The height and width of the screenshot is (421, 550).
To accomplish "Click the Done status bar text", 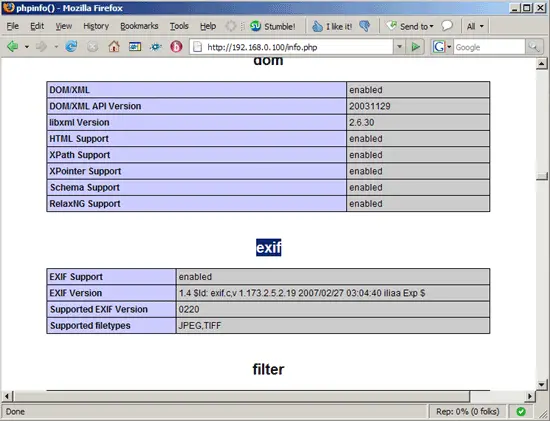I will (15, 411).
